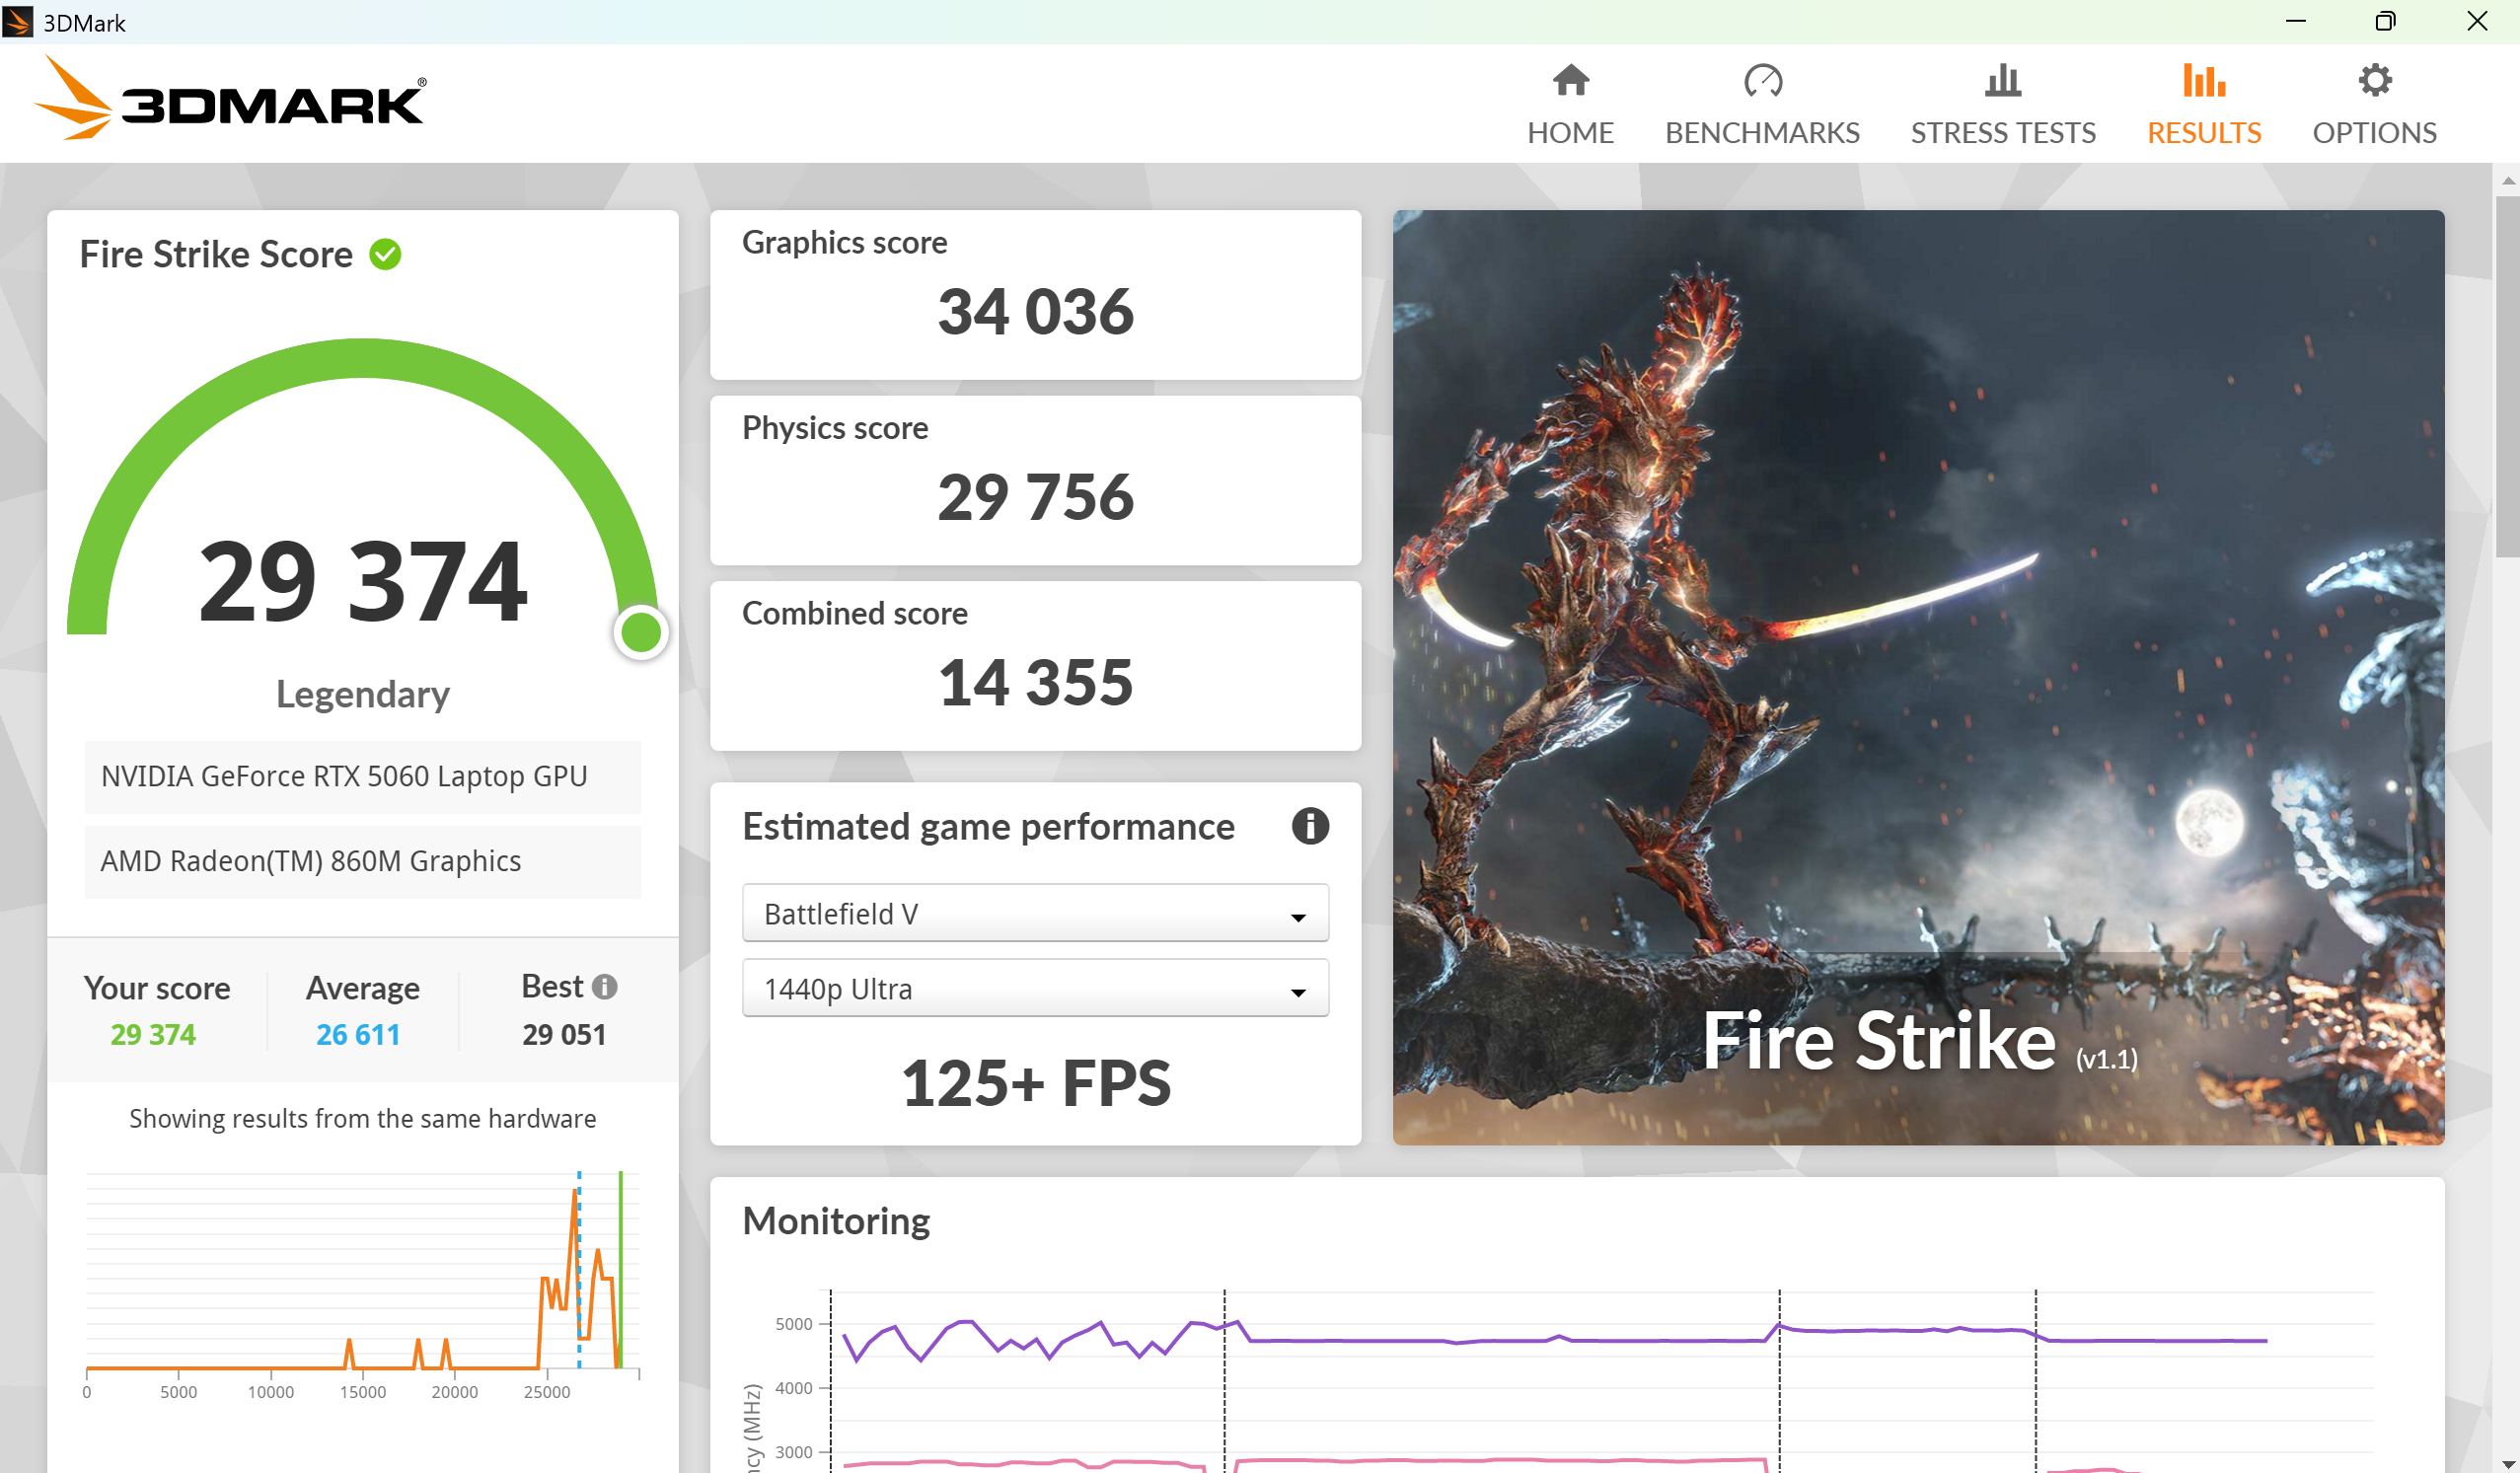Click the Estimated game performance info icon
Image resolution: width=2520 pixels, height=1473 pixels.
[1309, 826]
